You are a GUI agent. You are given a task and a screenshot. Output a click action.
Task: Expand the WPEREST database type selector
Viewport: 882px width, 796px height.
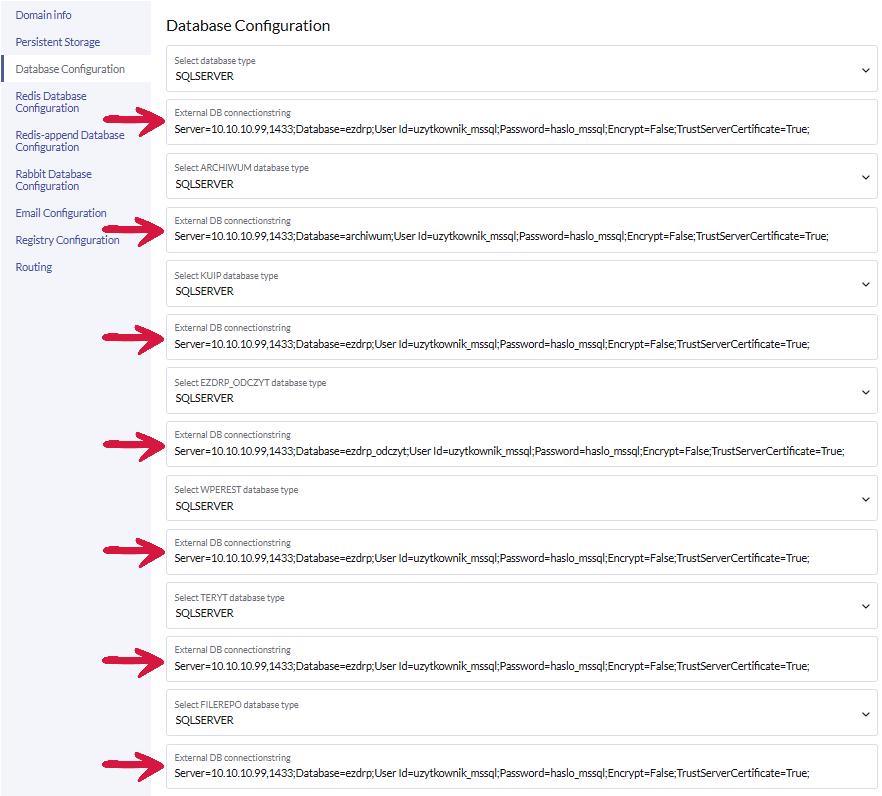520,499
